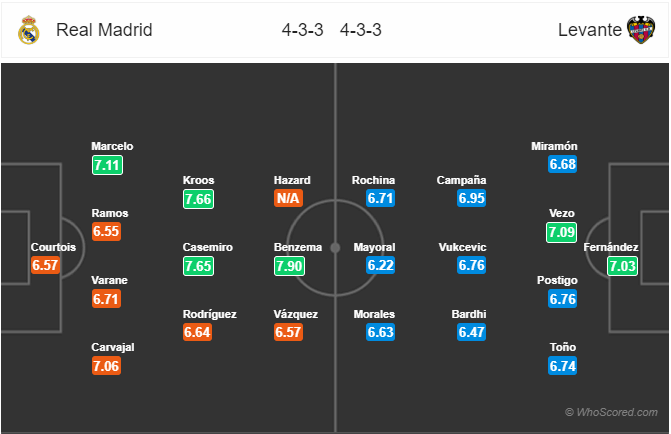Image resolution: width=671 pixels, height=434 pixels.
Task: Select Kroos's 7.66 rating badge
Action: point(198,199)
